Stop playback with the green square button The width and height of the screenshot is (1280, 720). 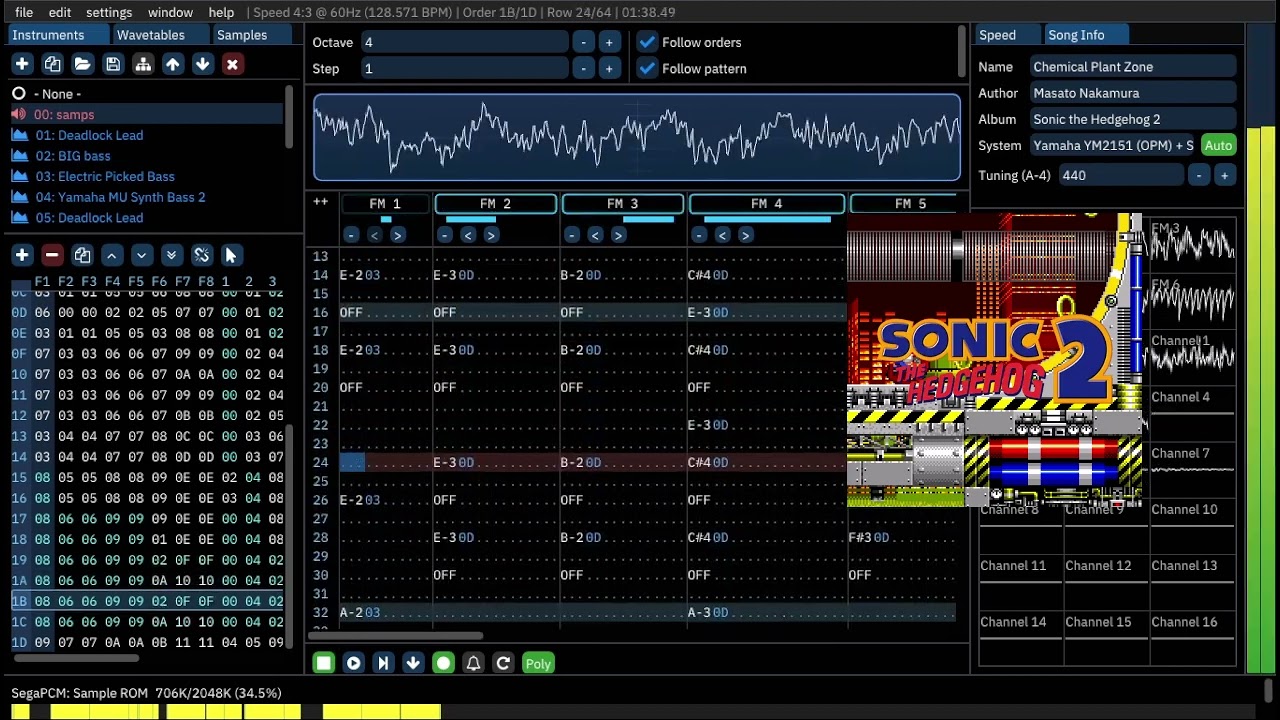coord(323,663)
